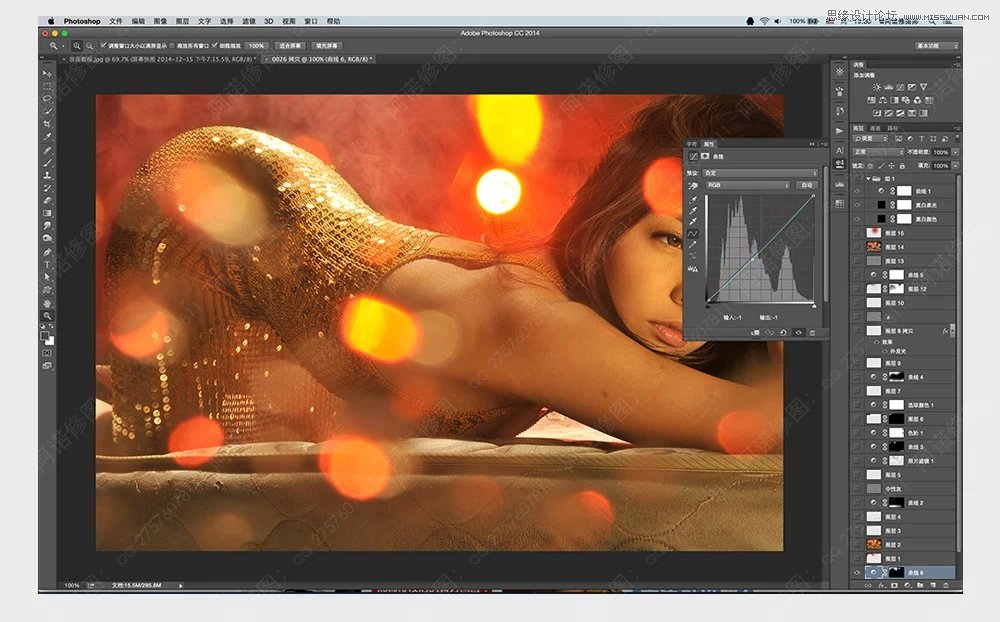
Task: Click the 自动 button in Curves
Action: coord(806,185)
